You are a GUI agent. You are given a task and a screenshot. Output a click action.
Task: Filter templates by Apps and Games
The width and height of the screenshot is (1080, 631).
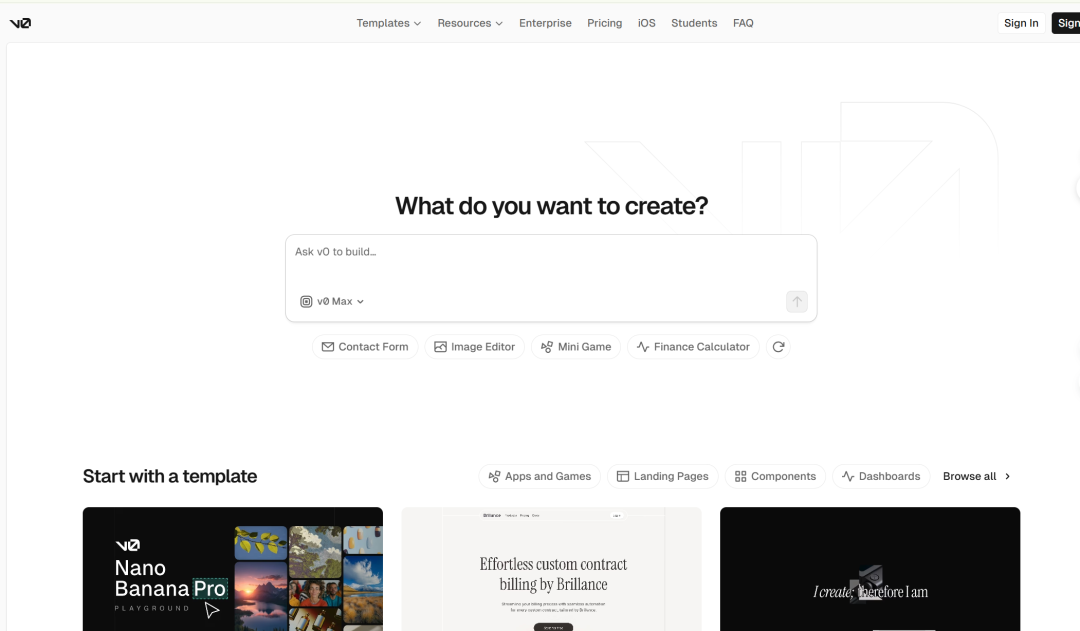[x=539, y=476]
